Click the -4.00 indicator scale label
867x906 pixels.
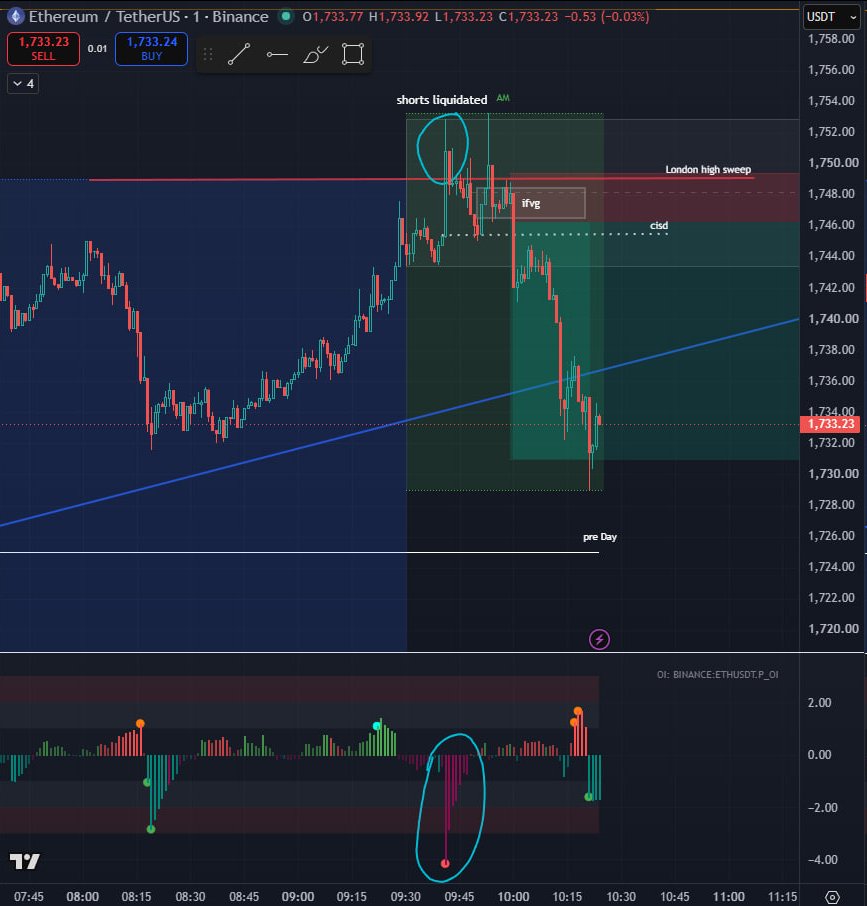click(823, 860)
